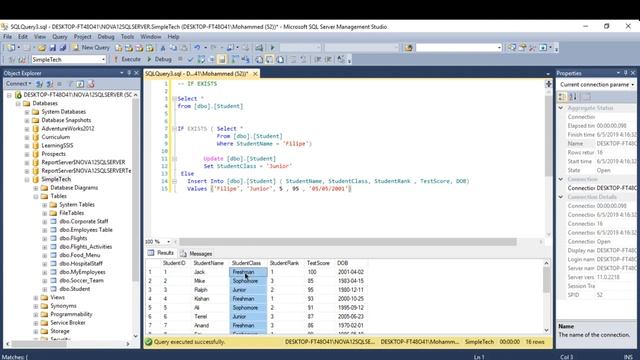Click the Object Explorer vertical scrollbar

point(136,190)
